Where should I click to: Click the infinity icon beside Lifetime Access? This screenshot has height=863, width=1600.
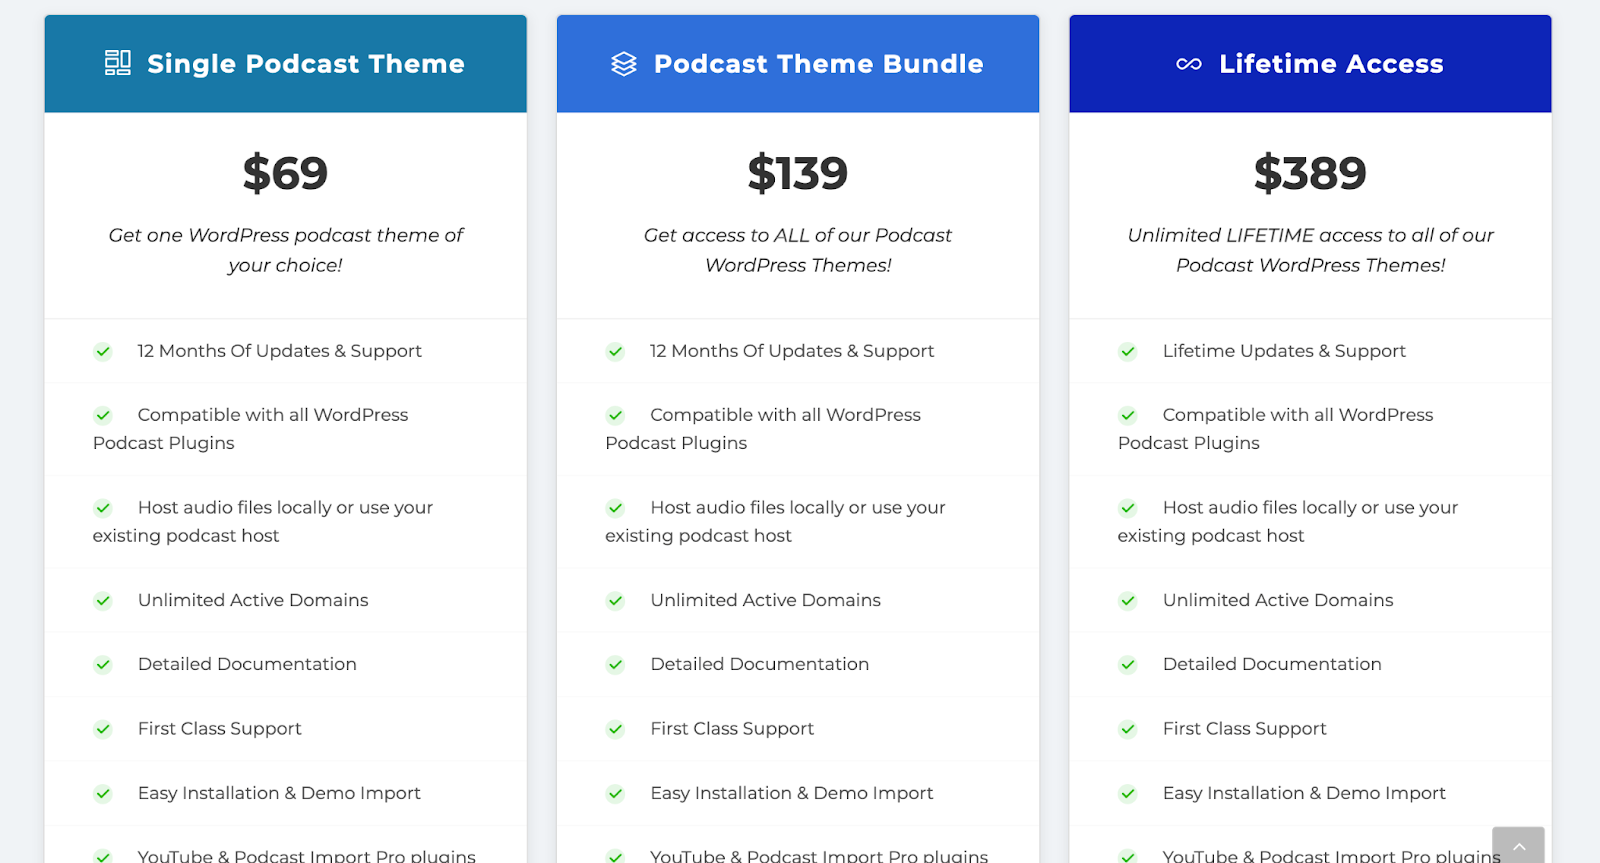(x=1189, y=64)
